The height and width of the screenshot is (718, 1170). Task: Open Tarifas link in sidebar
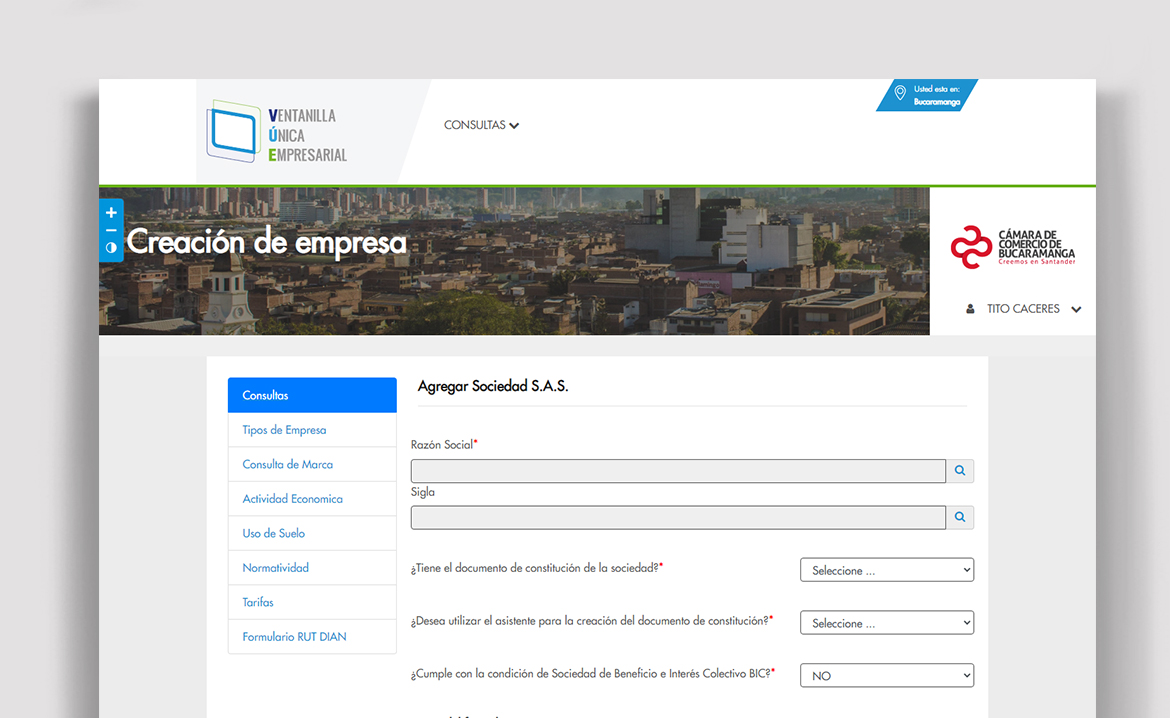point(312,602)
